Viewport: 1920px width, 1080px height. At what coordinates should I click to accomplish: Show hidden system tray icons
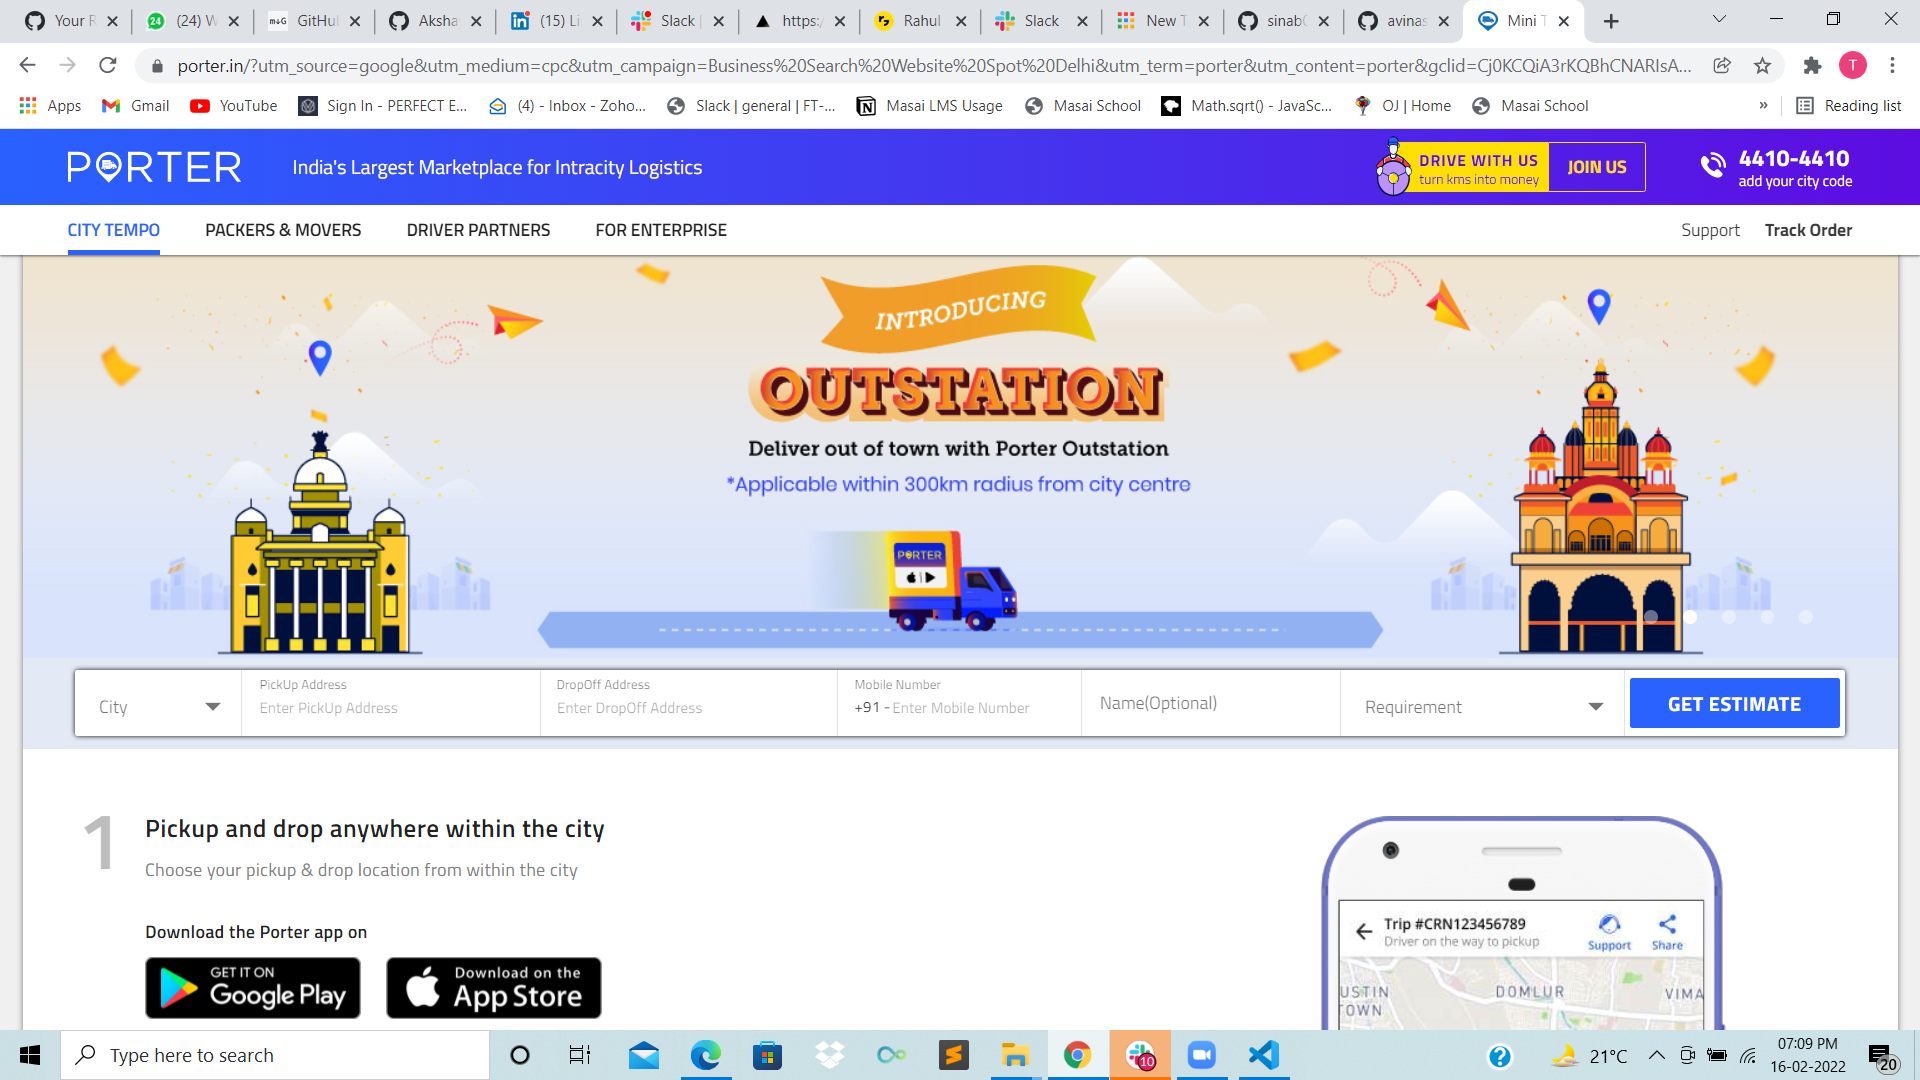[1657, 1055]
